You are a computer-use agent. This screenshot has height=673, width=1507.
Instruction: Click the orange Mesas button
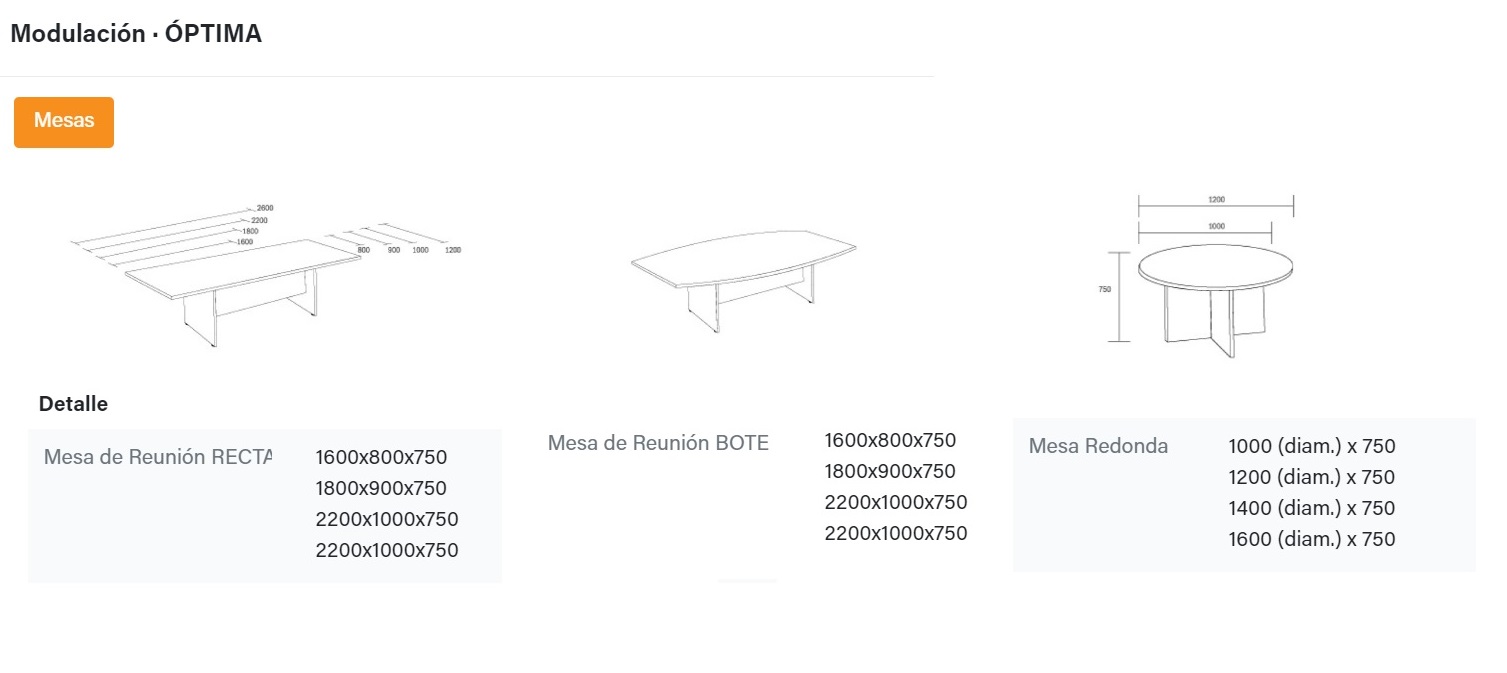[x=64, y=122]
